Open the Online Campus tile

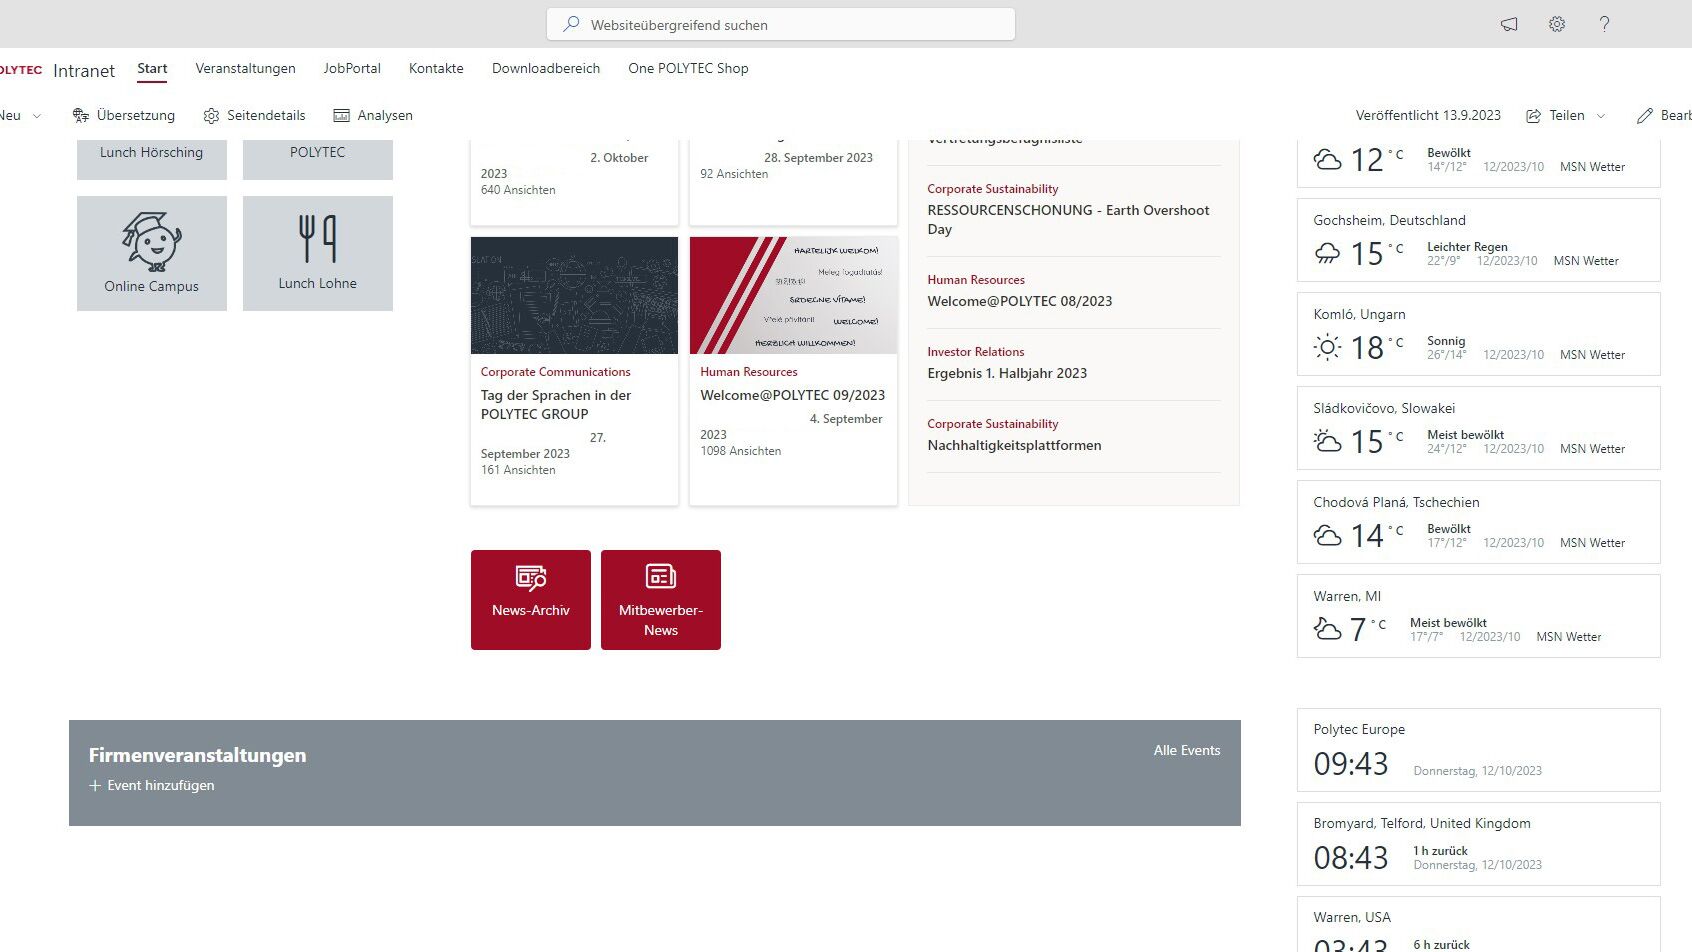(x=152, y=253)
